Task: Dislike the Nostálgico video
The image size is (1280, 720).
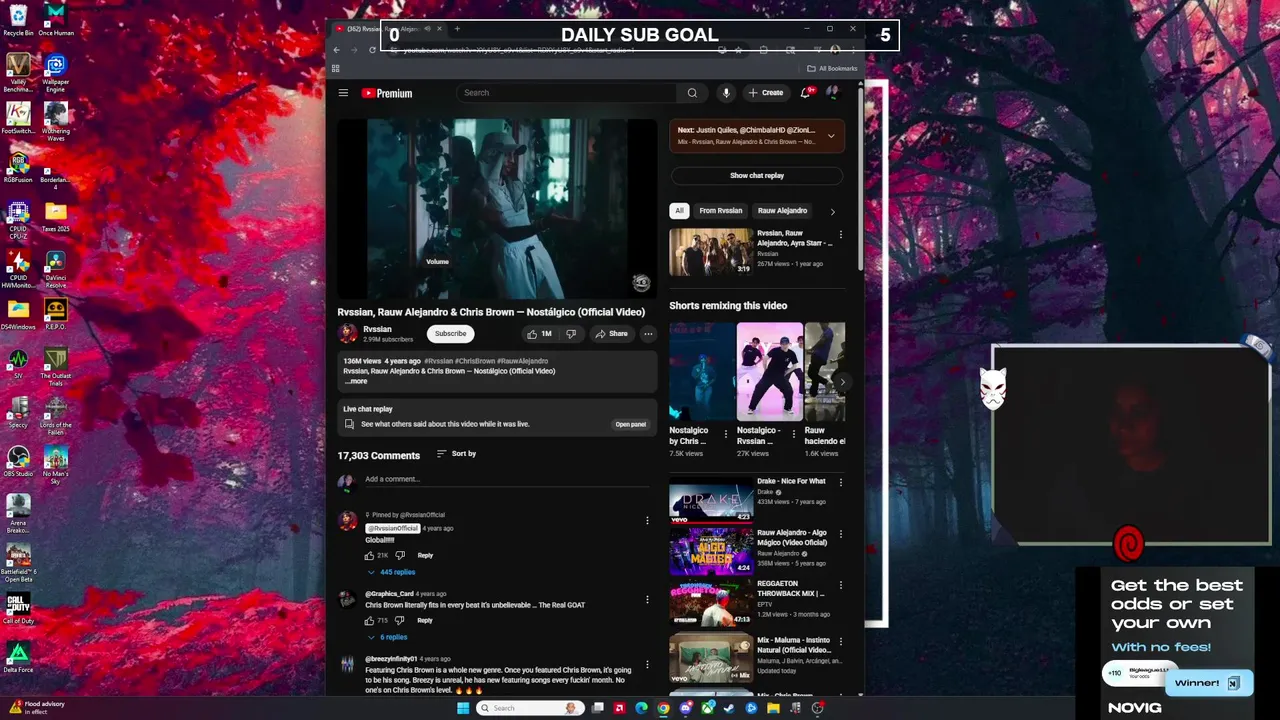Action: (571, 334)
